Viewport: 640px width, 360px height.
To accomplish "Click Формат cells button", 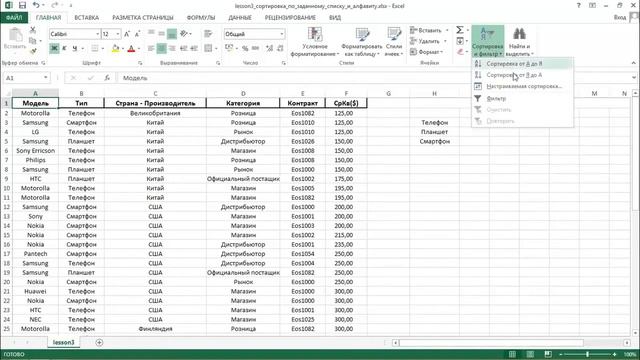I will pyautogui.click(x=427, y=52).
